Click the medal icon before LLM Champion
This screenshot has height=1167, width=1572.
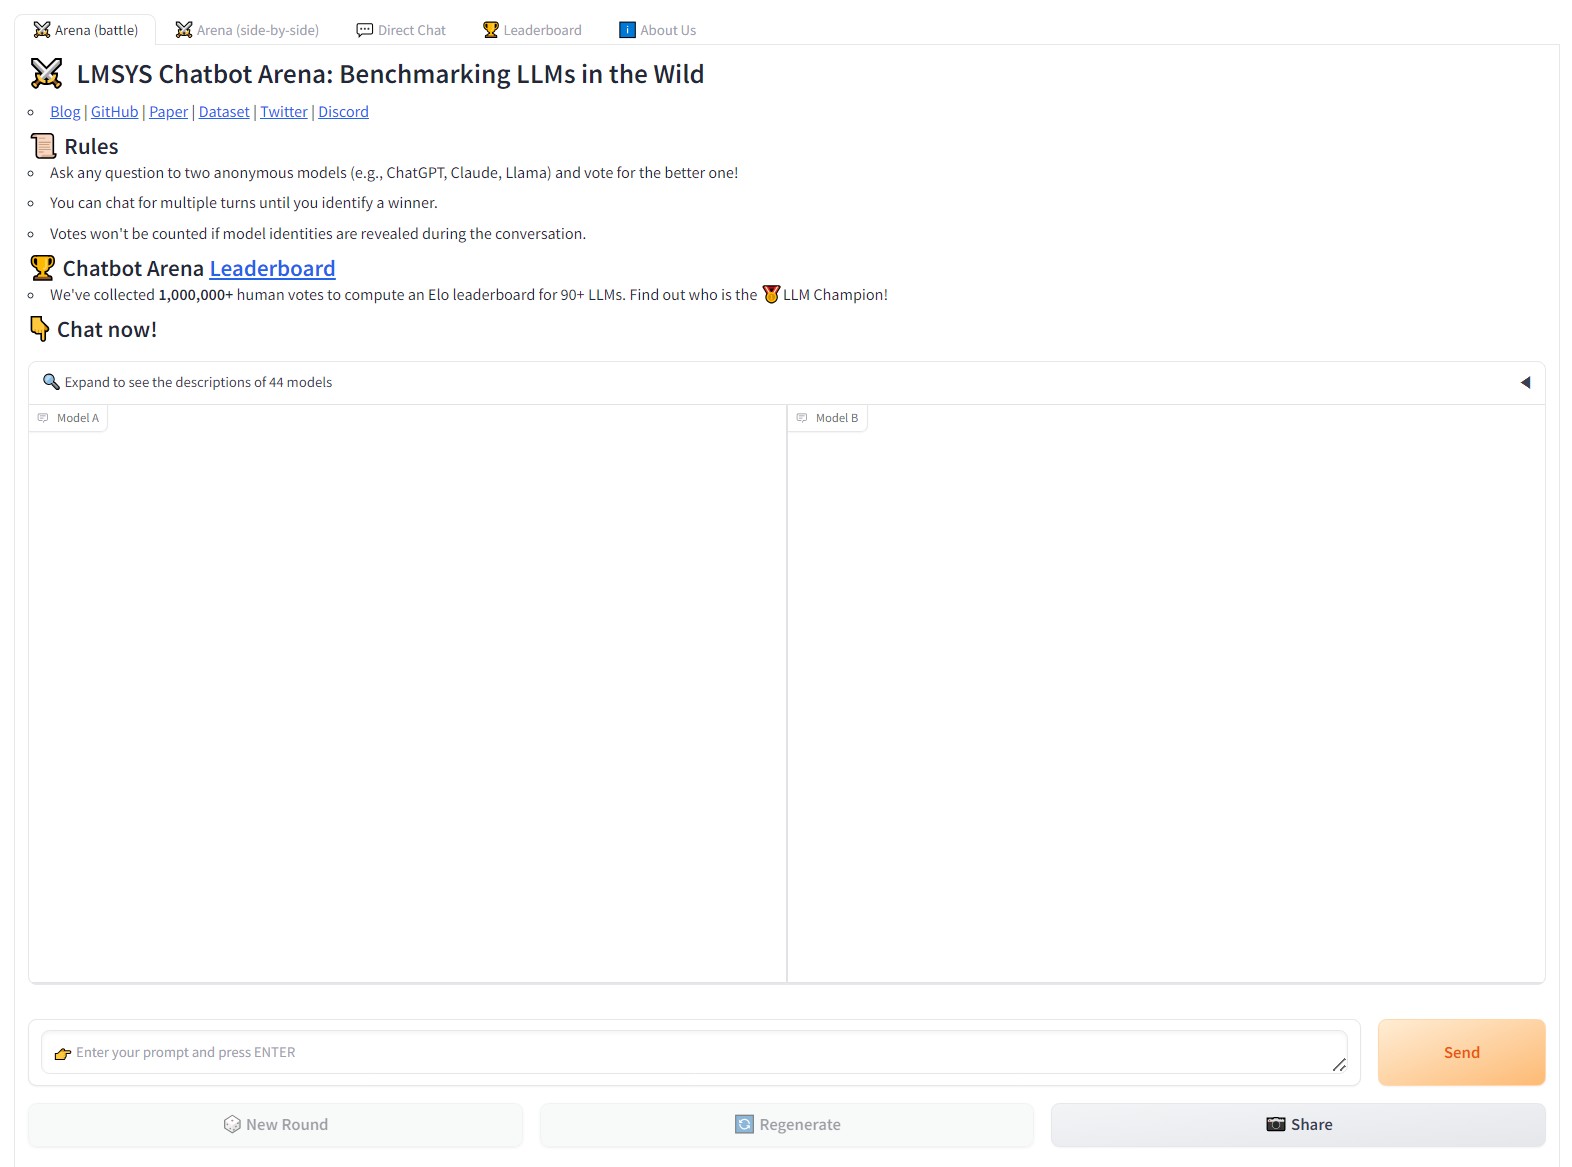click(x=771, y=295)
